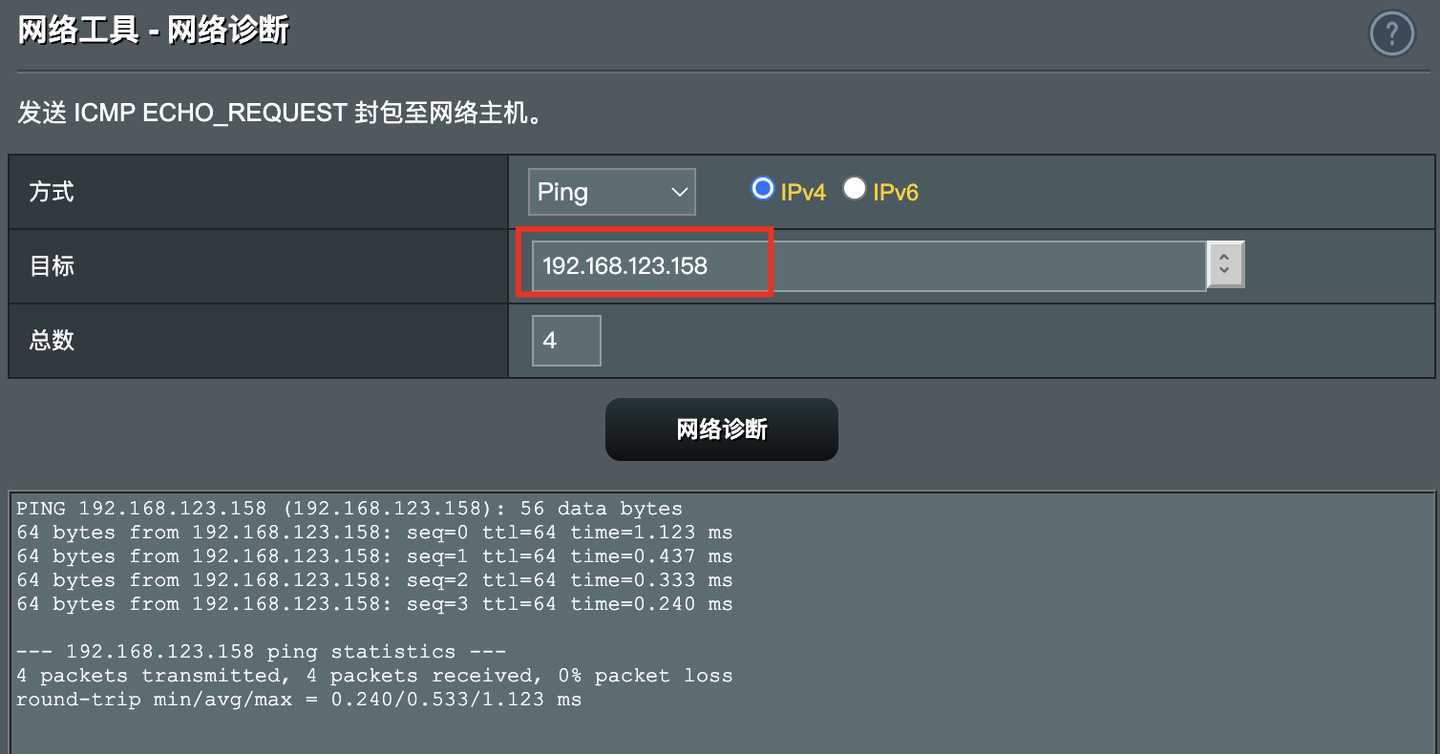Click the yellow IPv4 label text
The width and height of the screenshot is (1440, 754).
tap(803, 192)
